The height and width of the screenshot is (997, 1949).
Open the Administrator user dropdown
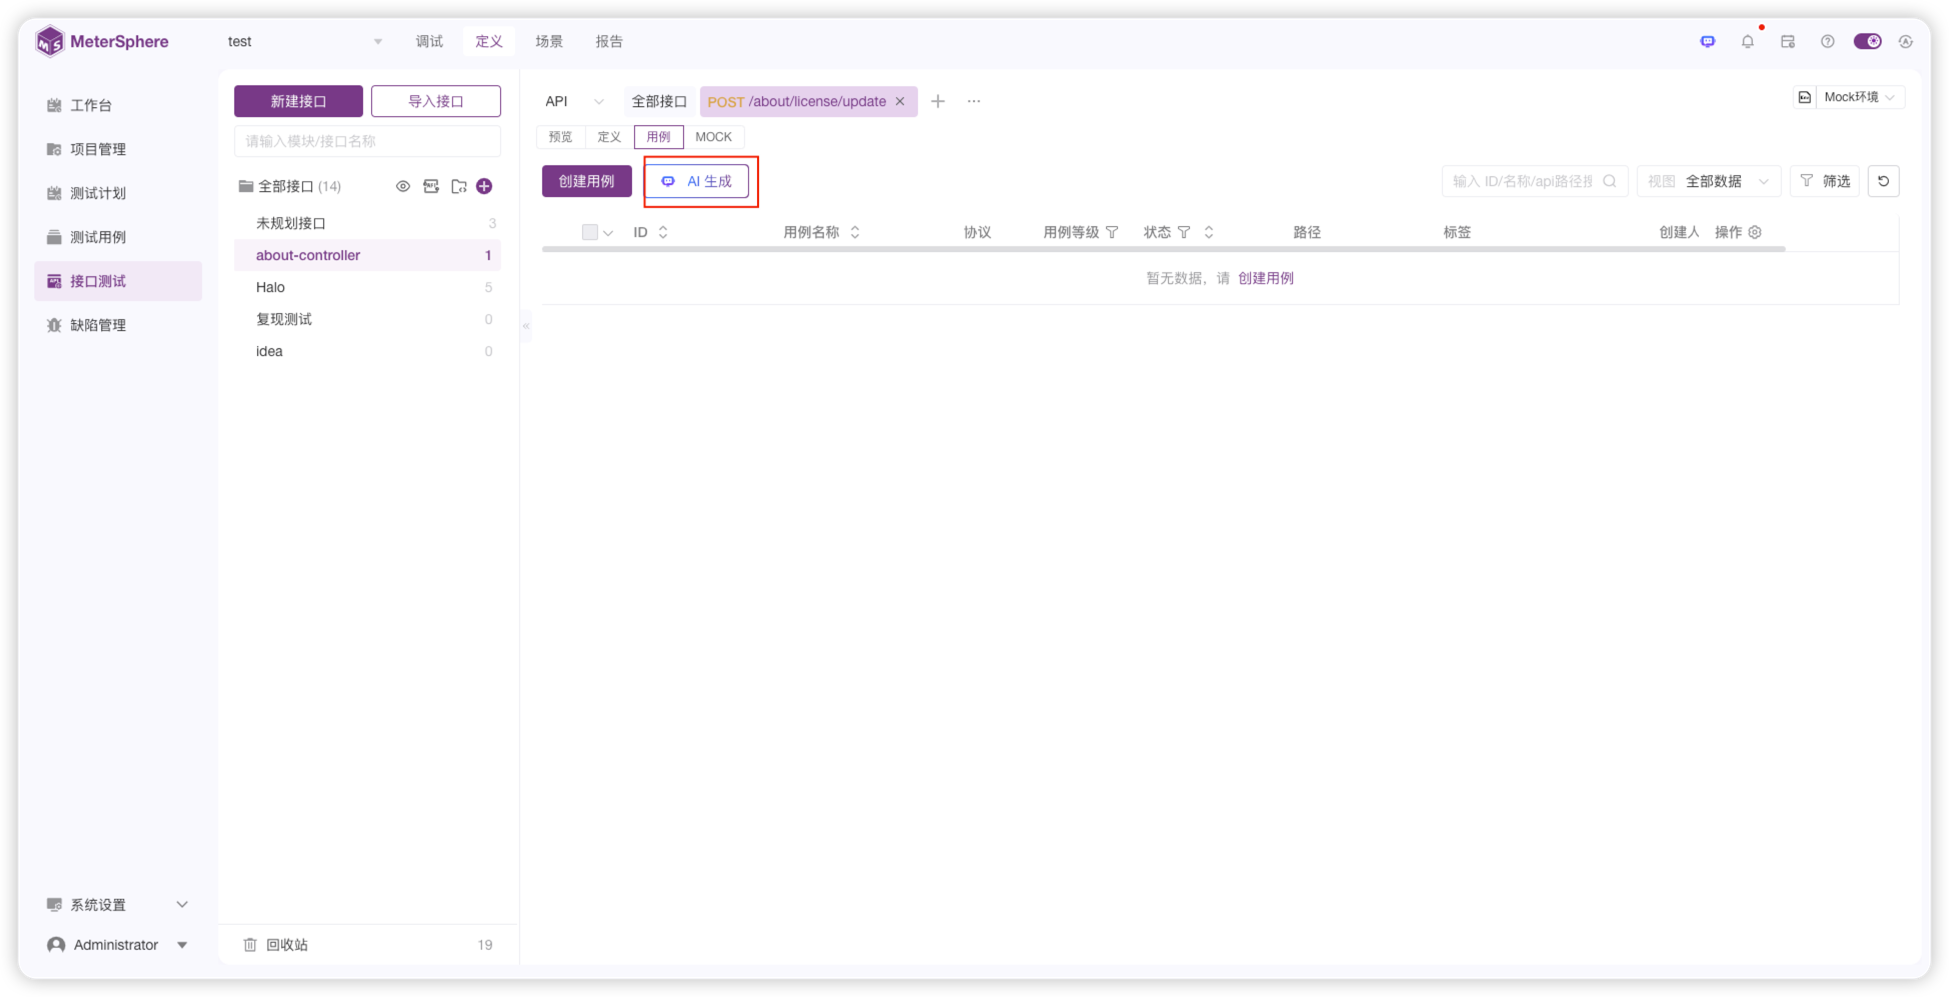(x=118, y=945)
